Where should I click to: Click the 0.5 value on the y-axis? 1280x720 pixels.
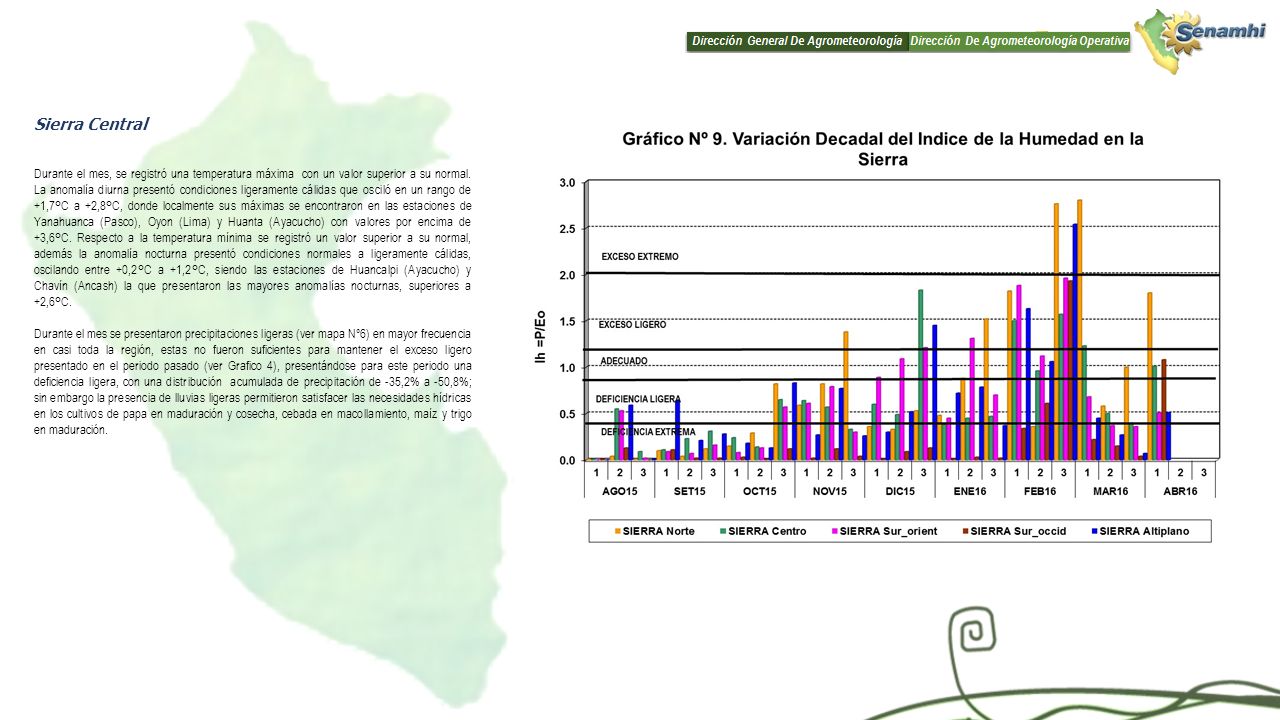tap(566, 414)
